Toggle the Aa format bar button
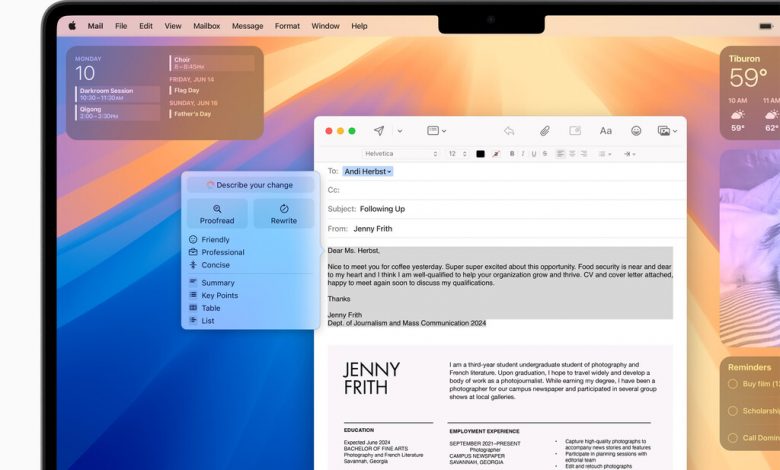Screen dimensions: 780x470 click(605, 131)
